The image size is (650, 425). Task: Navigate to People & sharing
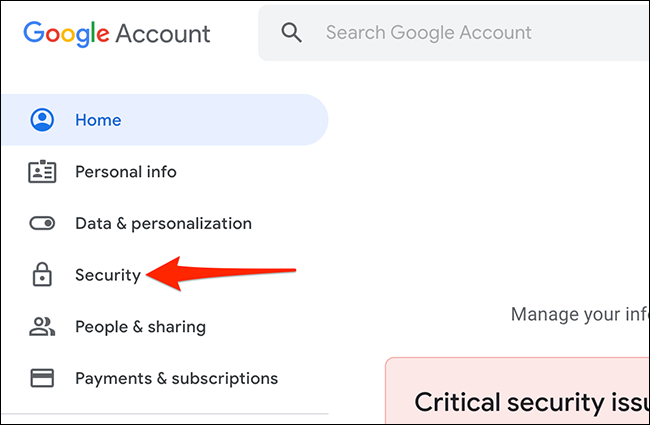coord(140,326)
